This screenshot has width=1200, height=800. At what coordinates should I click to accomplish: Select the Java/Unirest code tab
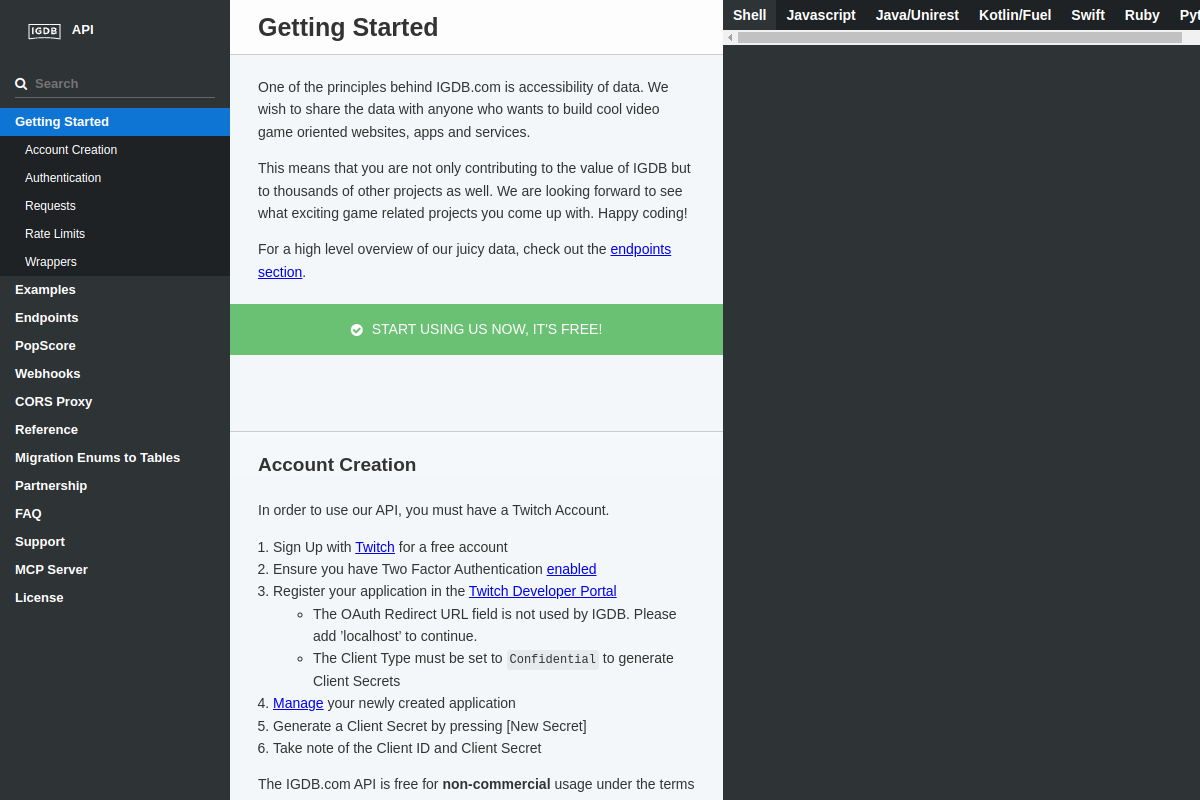pyautogui.click(x=917, y=15)
